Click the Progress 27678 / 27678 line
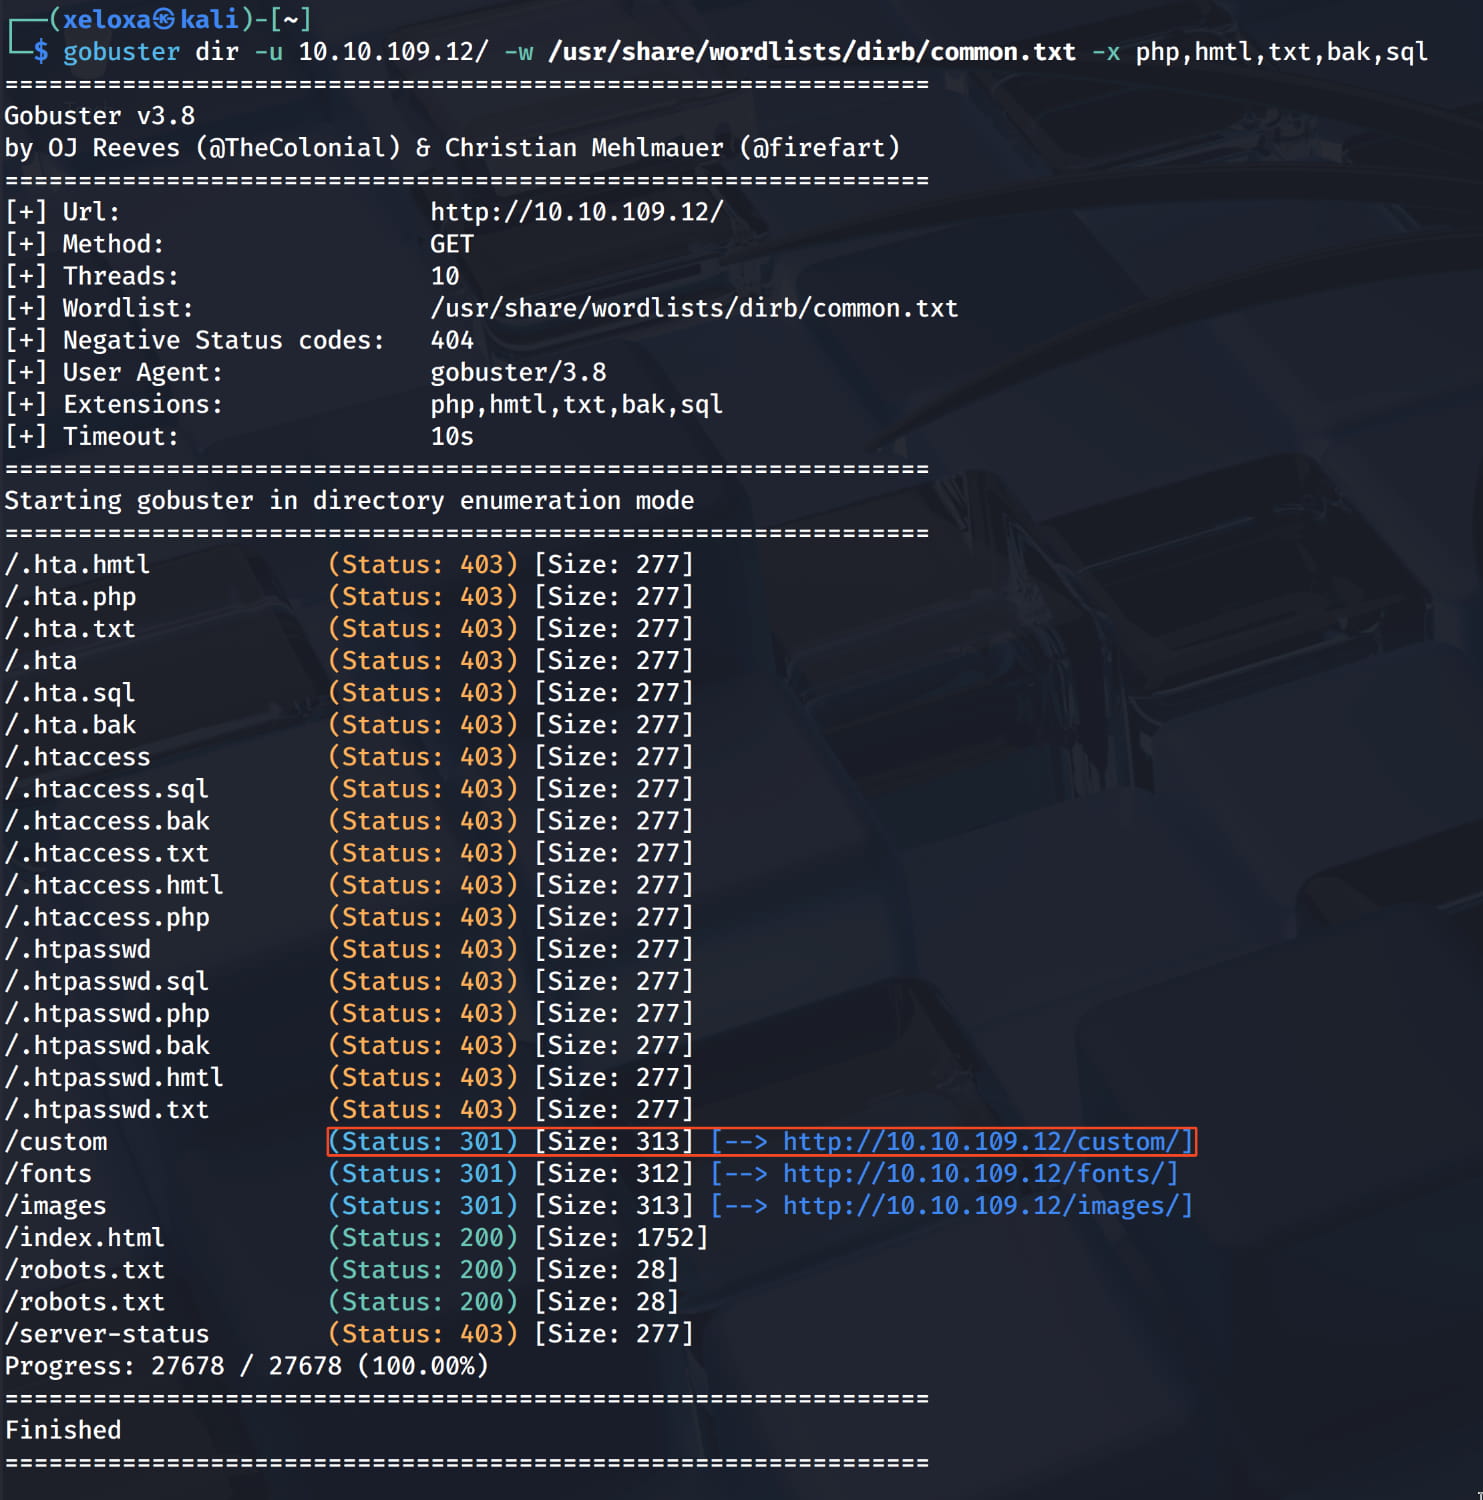 tap(246, 1366)
